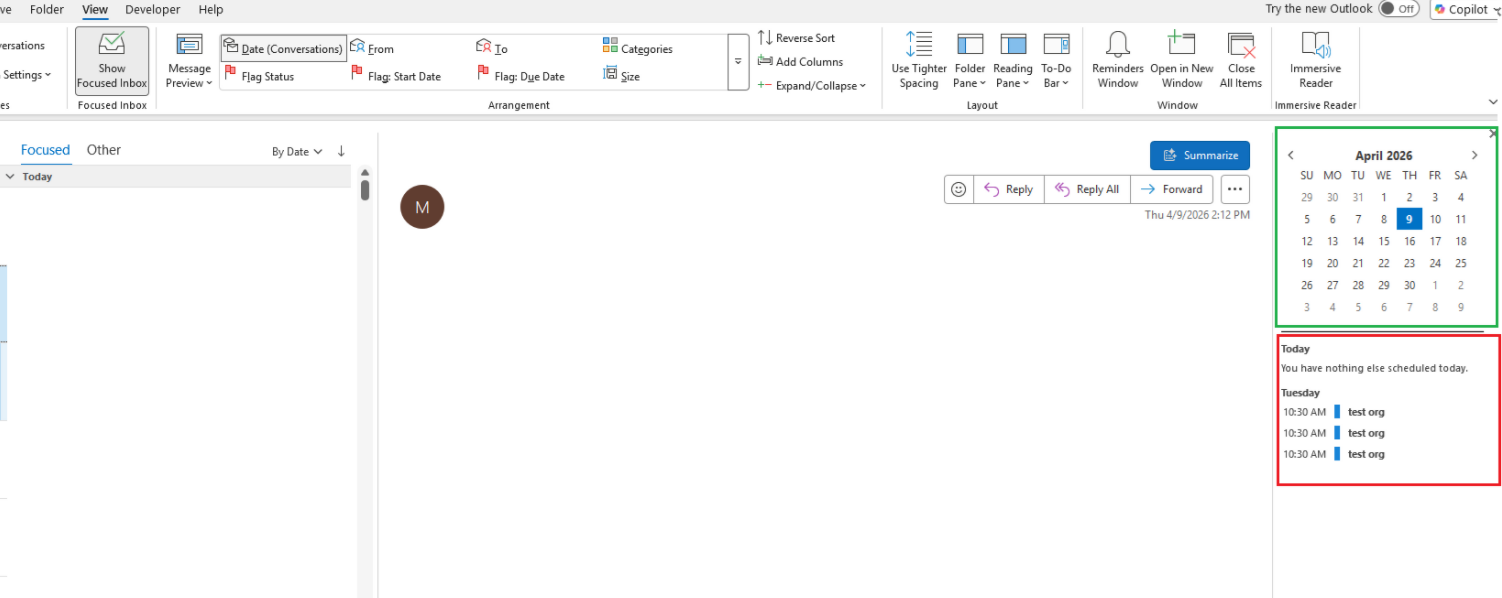Switch to Other inbox tab

pos(104,150)
